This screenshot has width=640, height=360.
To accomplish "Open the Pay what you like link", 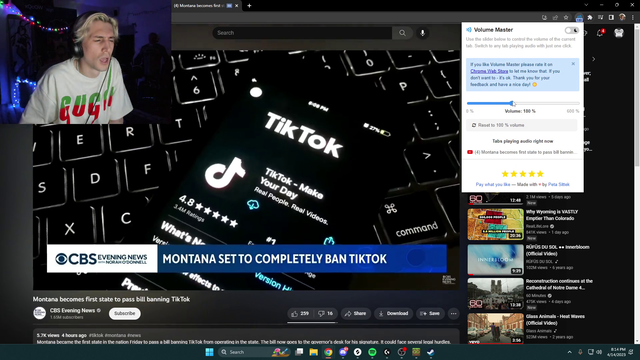I will click(493, 184).
